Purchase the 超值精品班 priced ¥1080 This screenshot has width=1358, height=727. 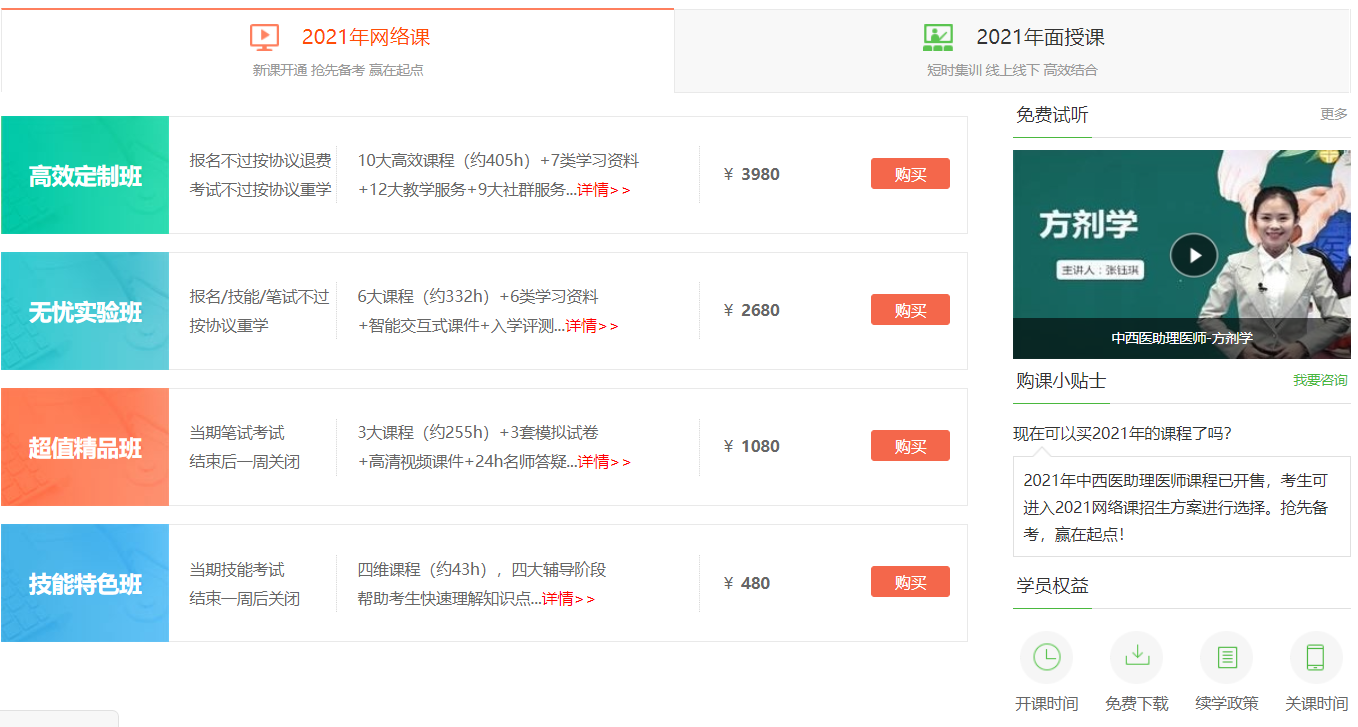click(910, 446)
